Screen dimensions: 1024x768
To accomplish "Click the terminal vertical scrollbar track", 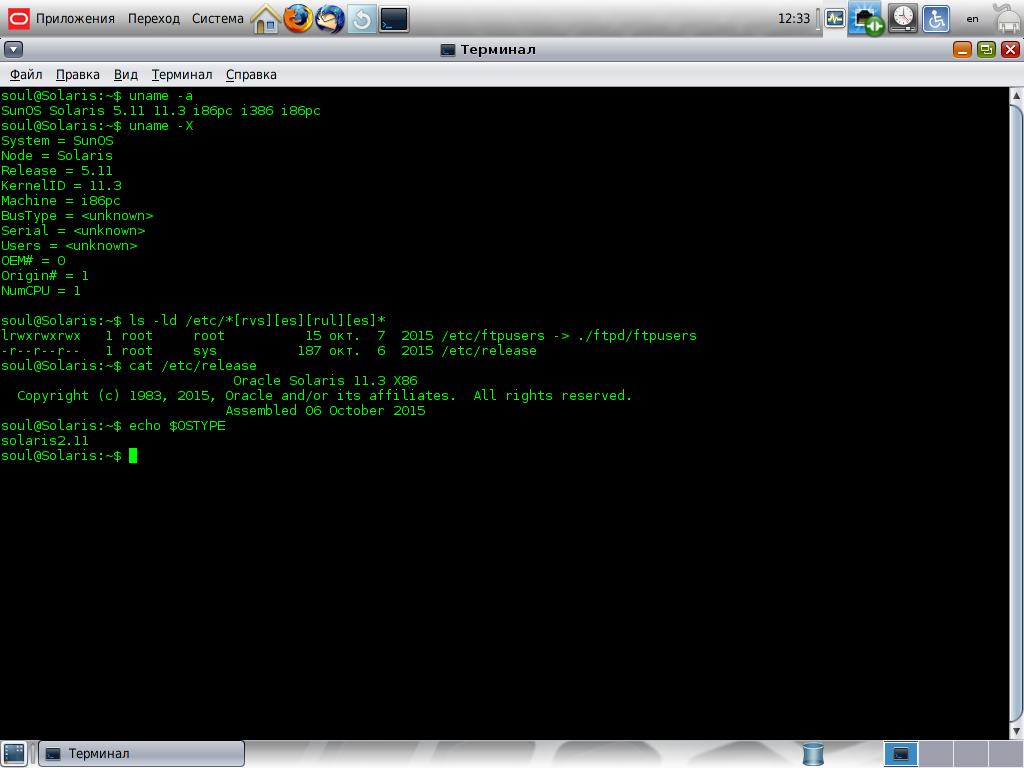I will pyautogui.click(x=1016, y=411).
